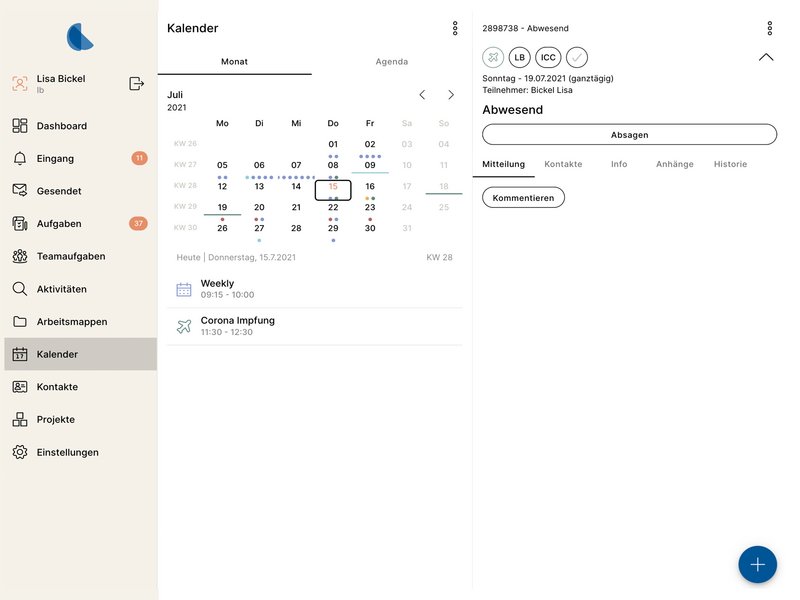Click the airplane icon beside Corona Impfung
Screen dimensions: 800x600
coord(184,326)
